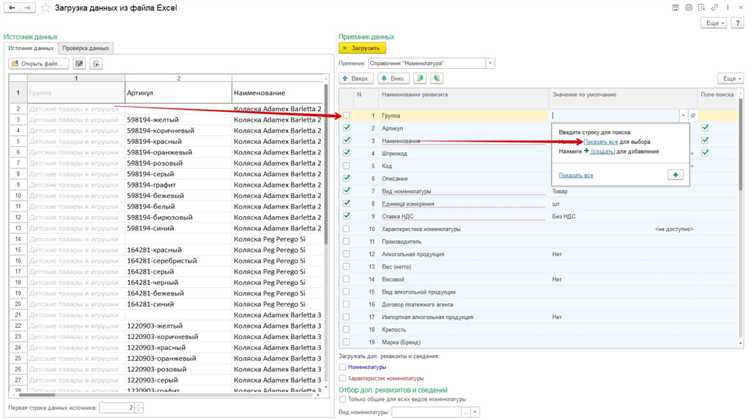Click the round icon in the top-right title bar
750x420 pixels.
[689, 8]
